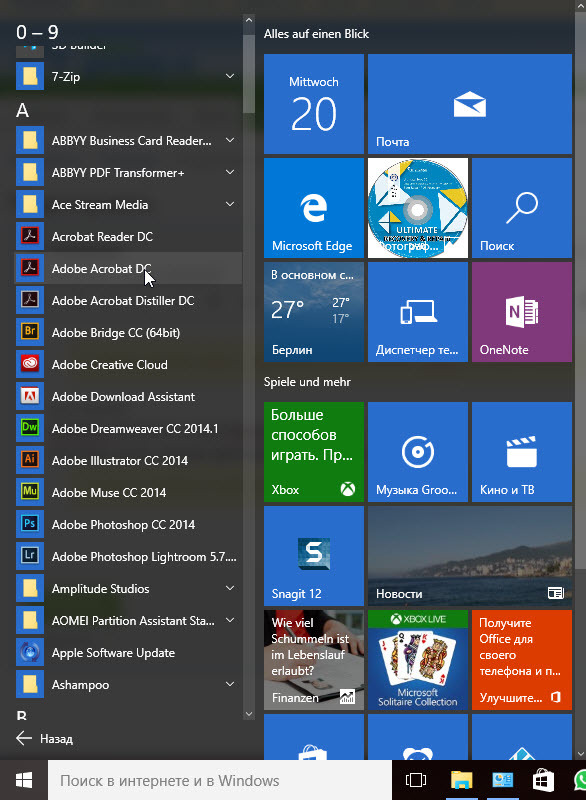Click the Apple Software Update label
586x800 pixels.
point(113,653)
